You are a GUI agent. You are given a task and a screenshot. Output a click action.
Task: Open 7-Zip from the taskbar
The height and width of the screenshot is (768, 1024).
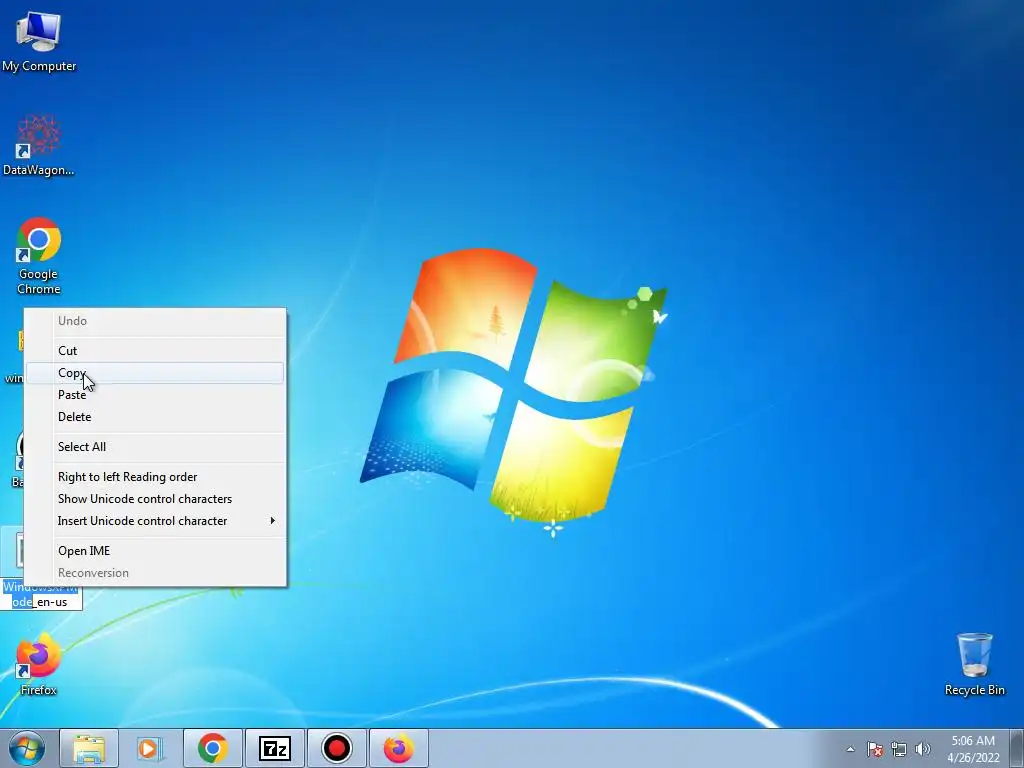274,748
